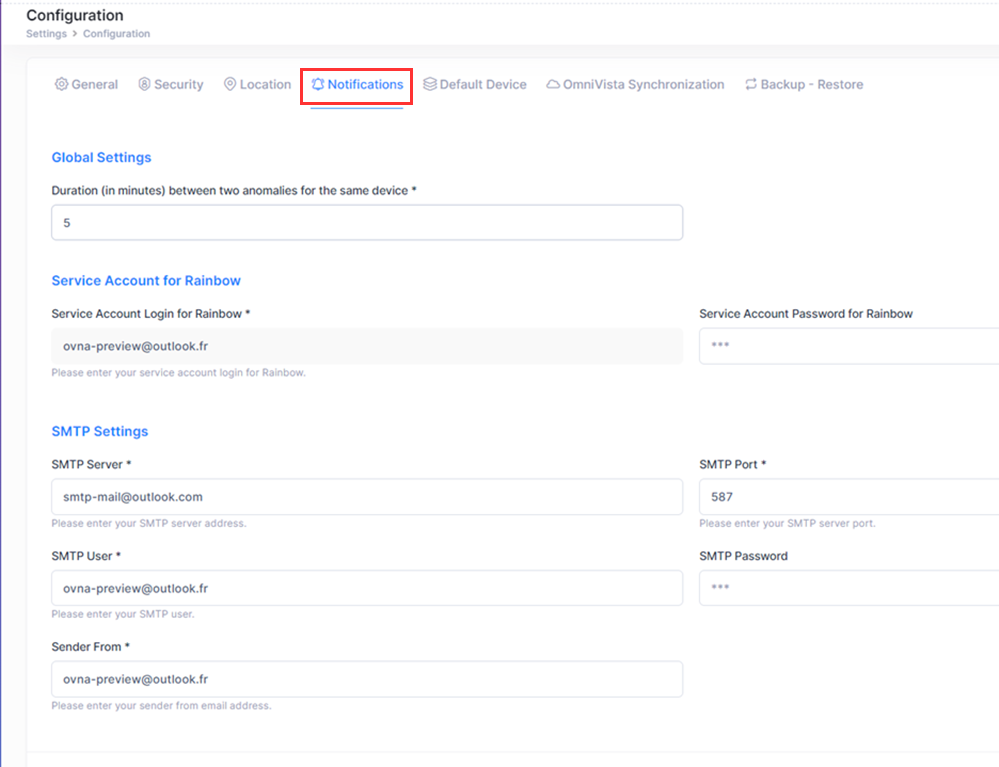The height and width of the screenshot is (767, 999).
Task: Click the map pin icon beside Location
Action: click(230, 85)
